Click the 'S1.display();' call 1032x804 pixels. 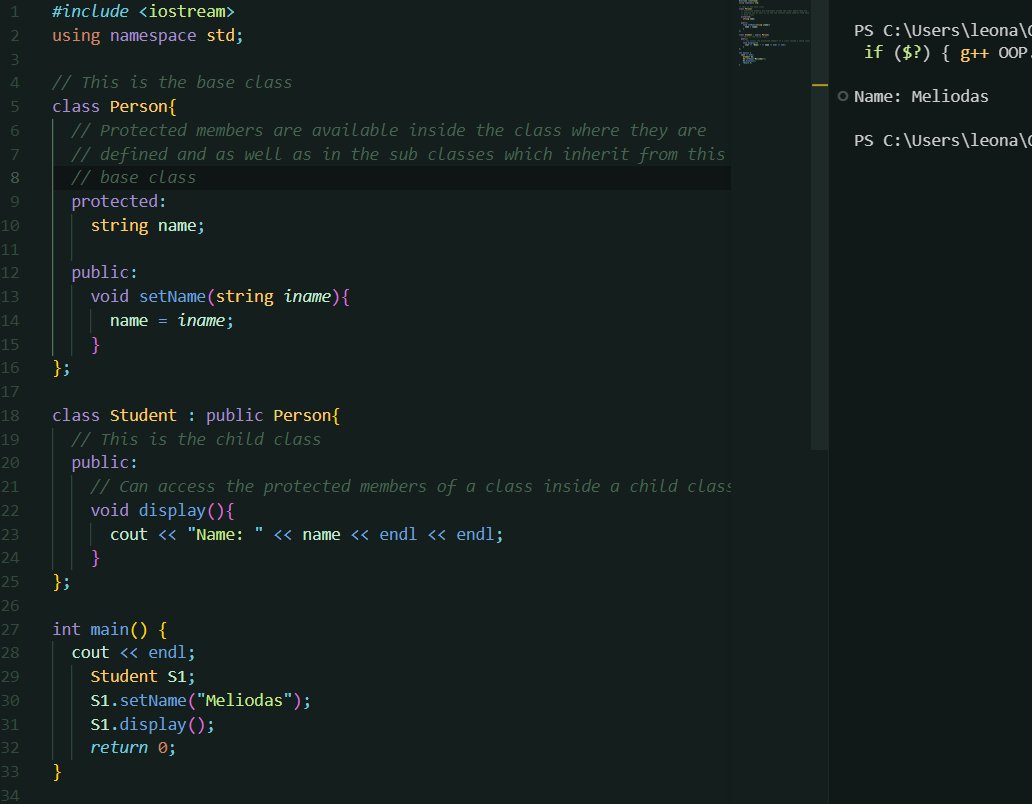[x=152, y=724]
